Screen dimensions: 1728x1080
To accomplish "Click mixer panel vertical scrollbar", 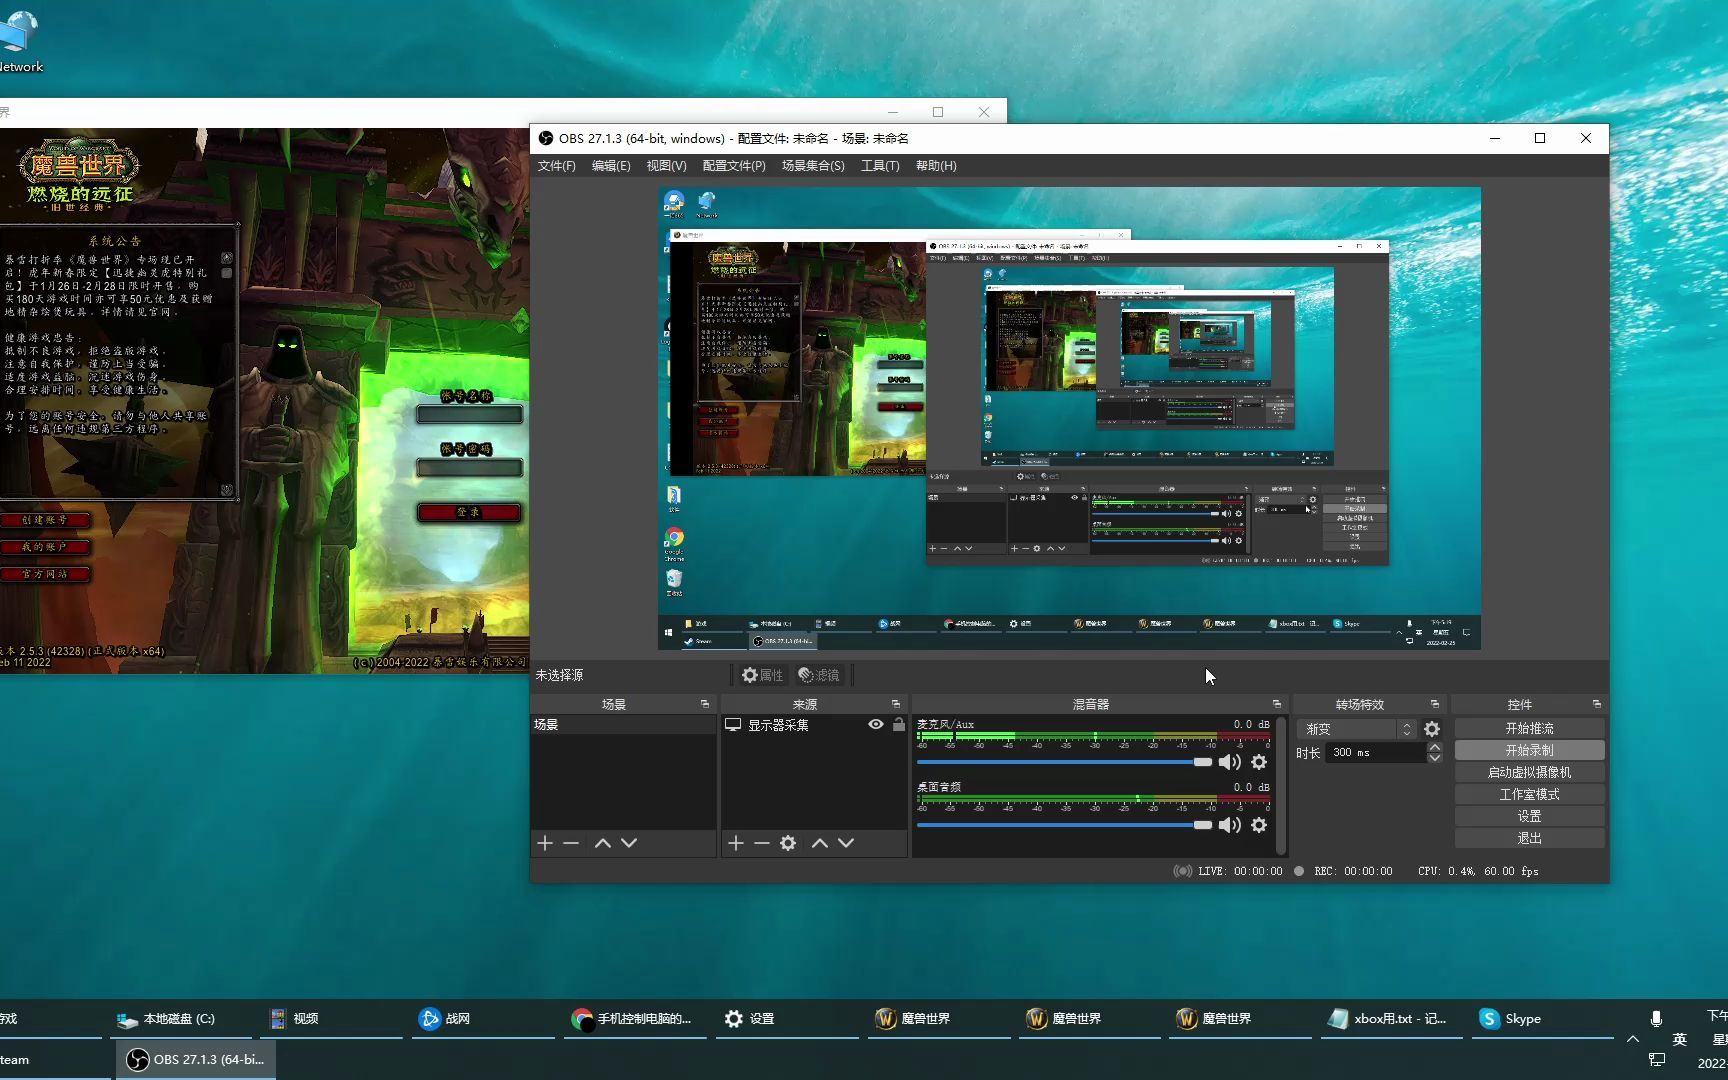I will (x=1281, y=785).
